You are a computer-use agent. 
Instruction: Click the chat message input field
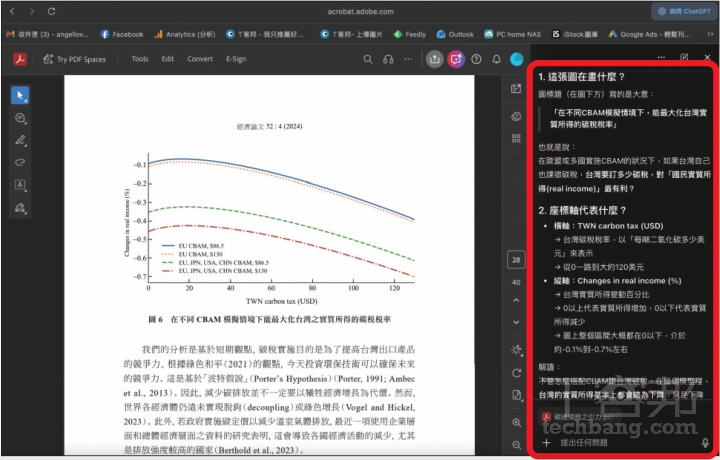627,443
